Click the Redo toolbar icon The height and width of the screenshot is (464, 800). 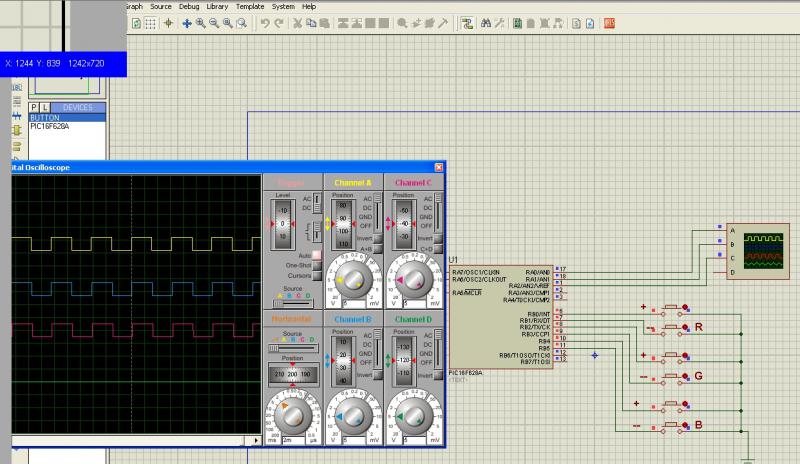coord(279,23)
